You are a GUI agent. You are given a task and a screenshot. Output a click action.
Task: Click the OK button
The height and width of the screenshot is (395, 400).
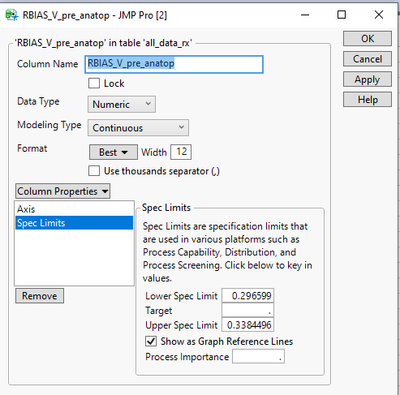(367, 39)
